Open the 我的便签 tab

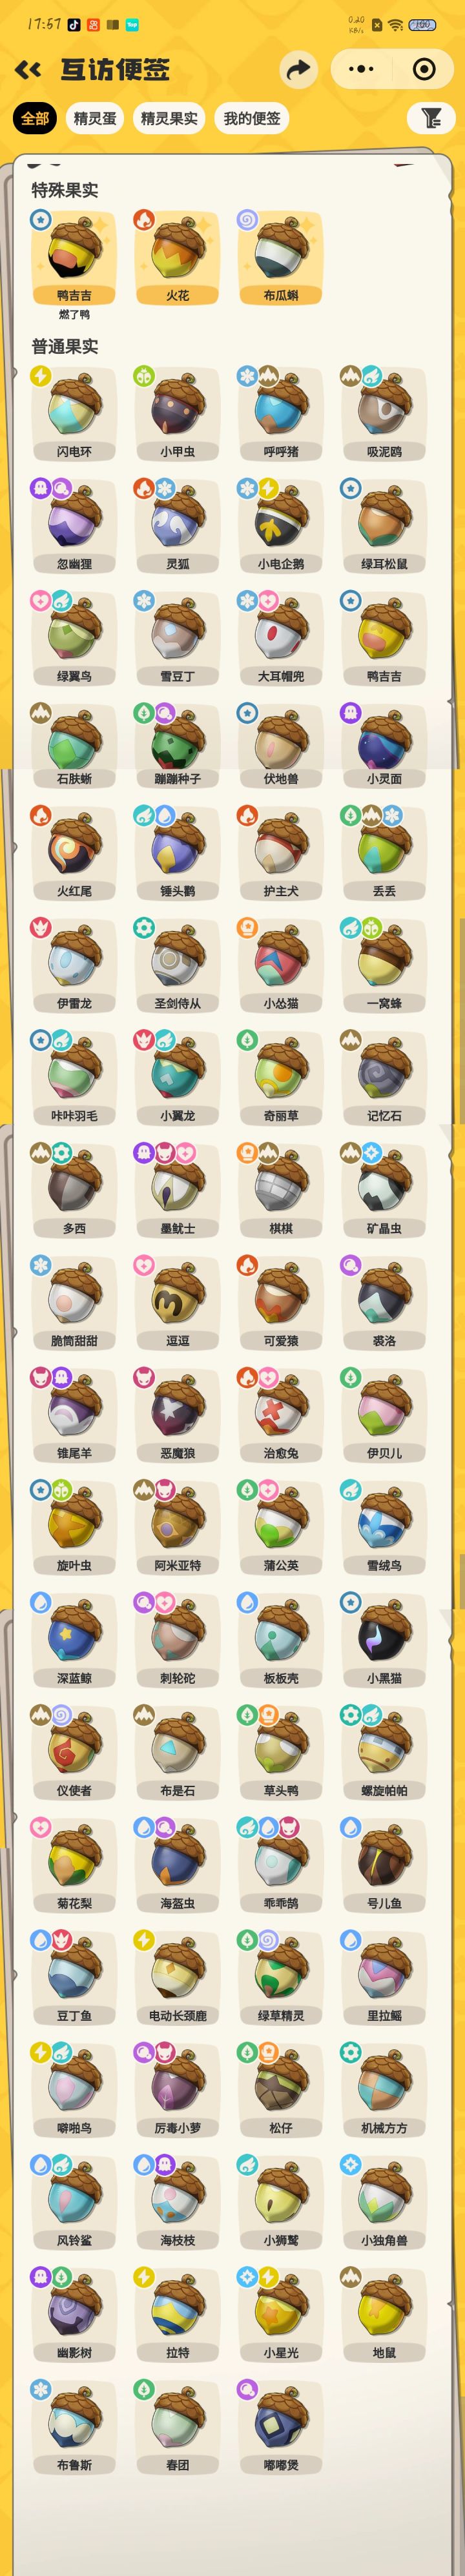(252, 118)
